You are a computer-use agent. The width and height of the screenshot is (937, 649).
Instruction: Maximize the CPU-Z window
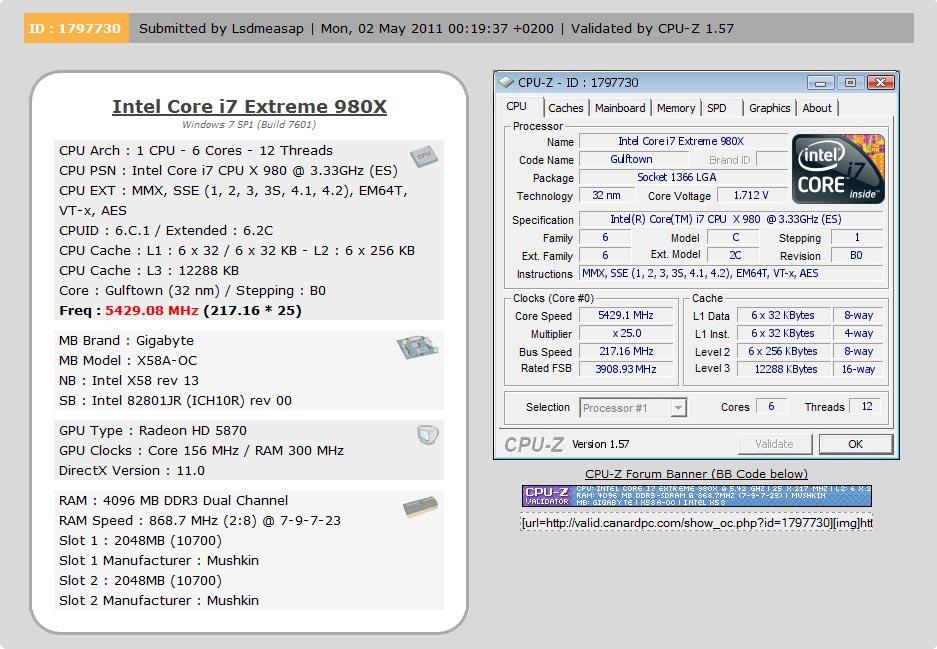click(x=850, y=82)
